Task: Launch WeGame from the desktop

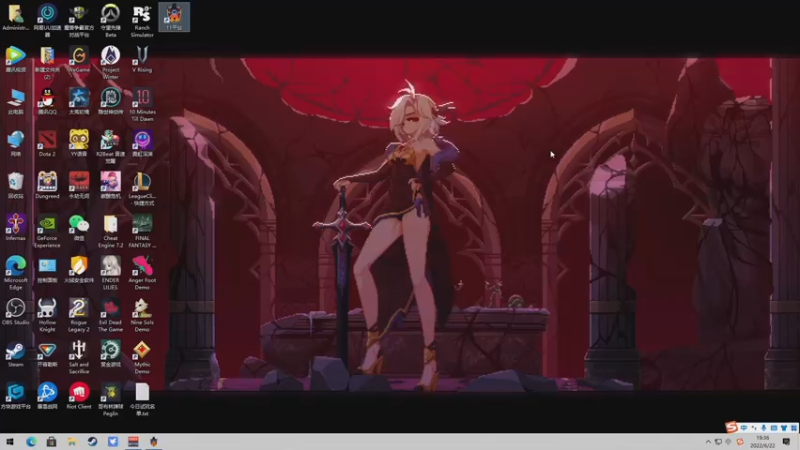Action: (79, 59)
